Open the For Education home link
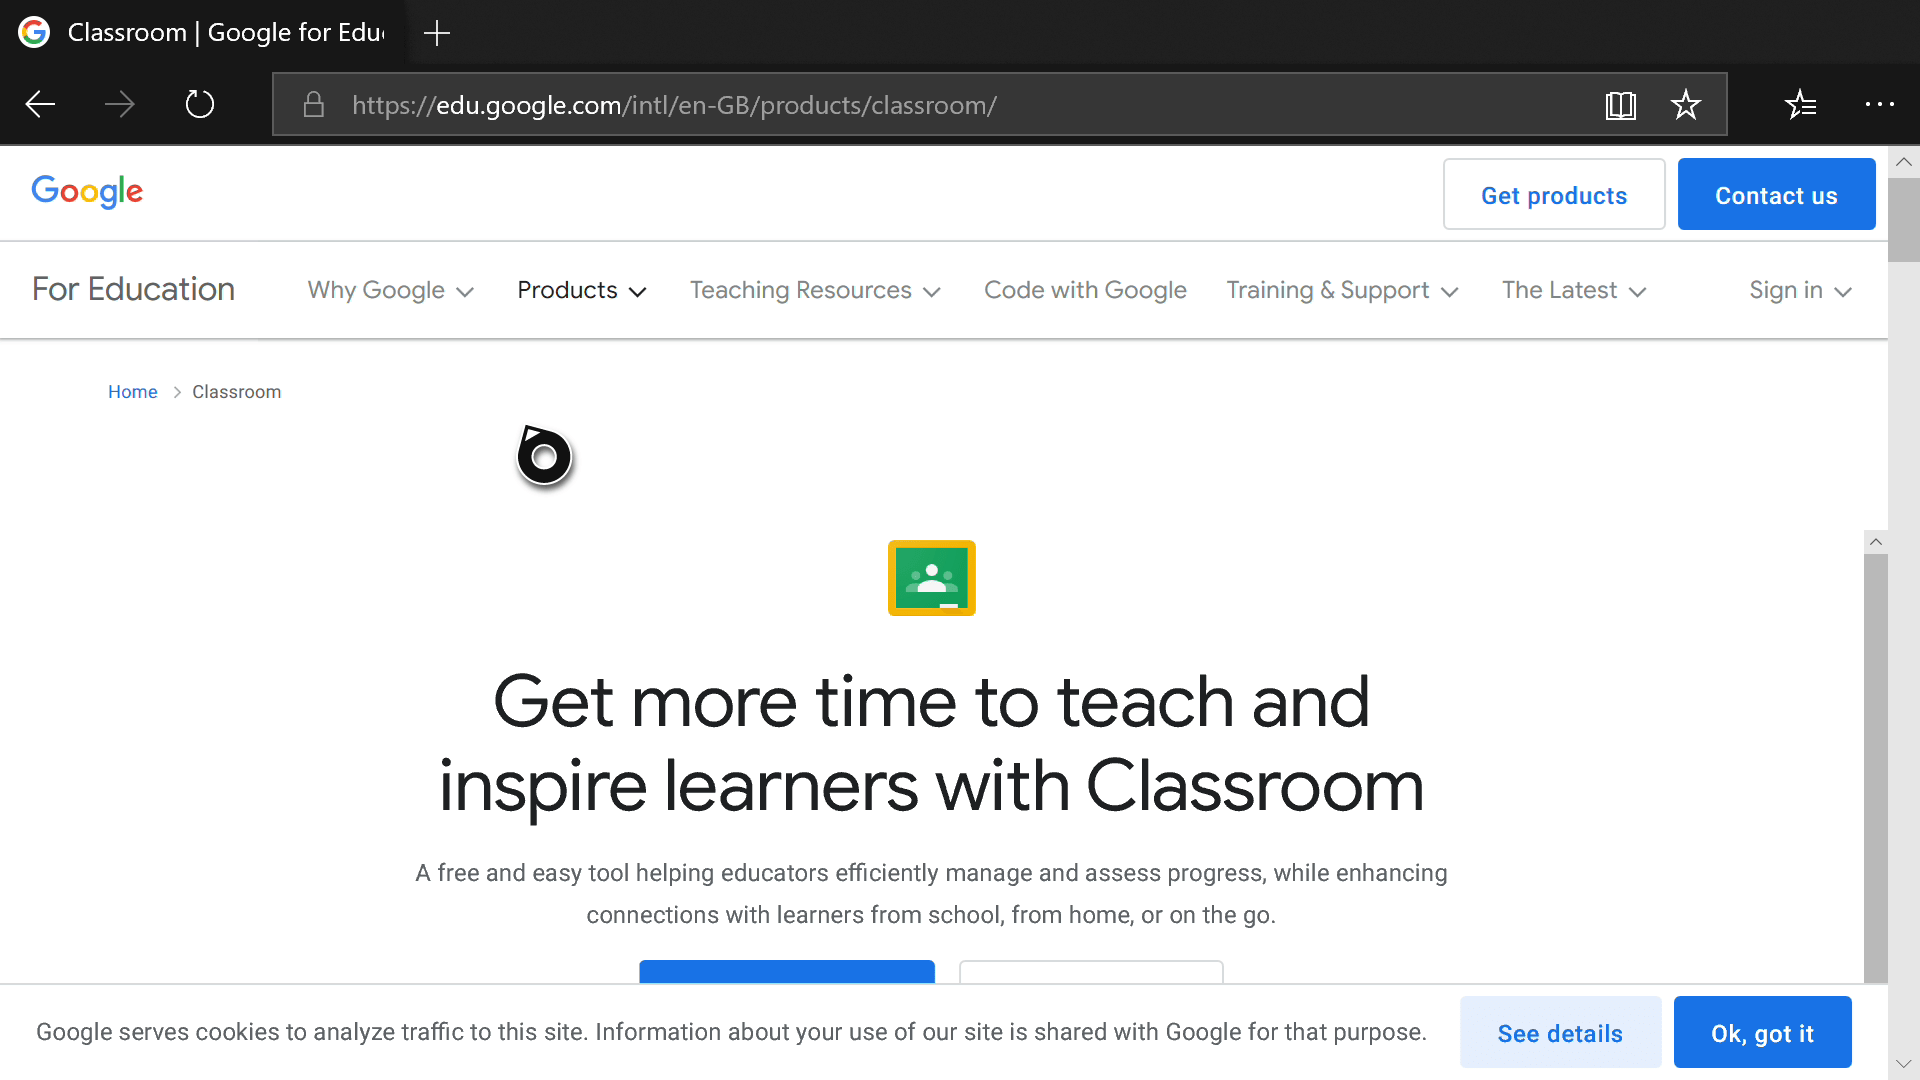1920x1080 pixels. [x=133, y=289]
